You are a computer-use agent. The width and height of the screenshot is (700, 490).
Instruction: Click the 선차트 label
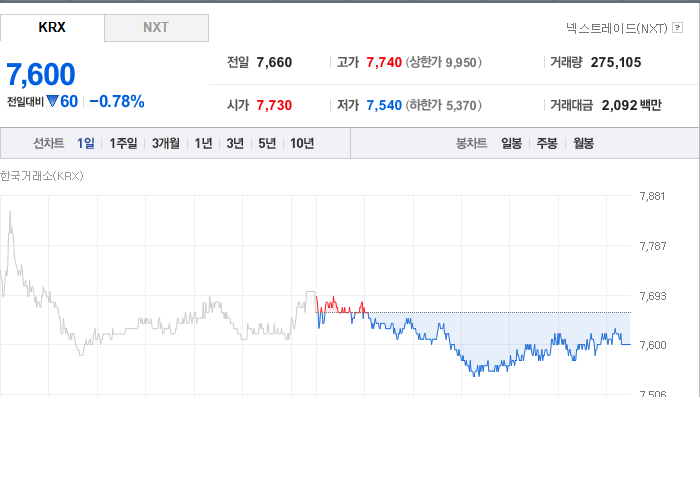point(49,143)
